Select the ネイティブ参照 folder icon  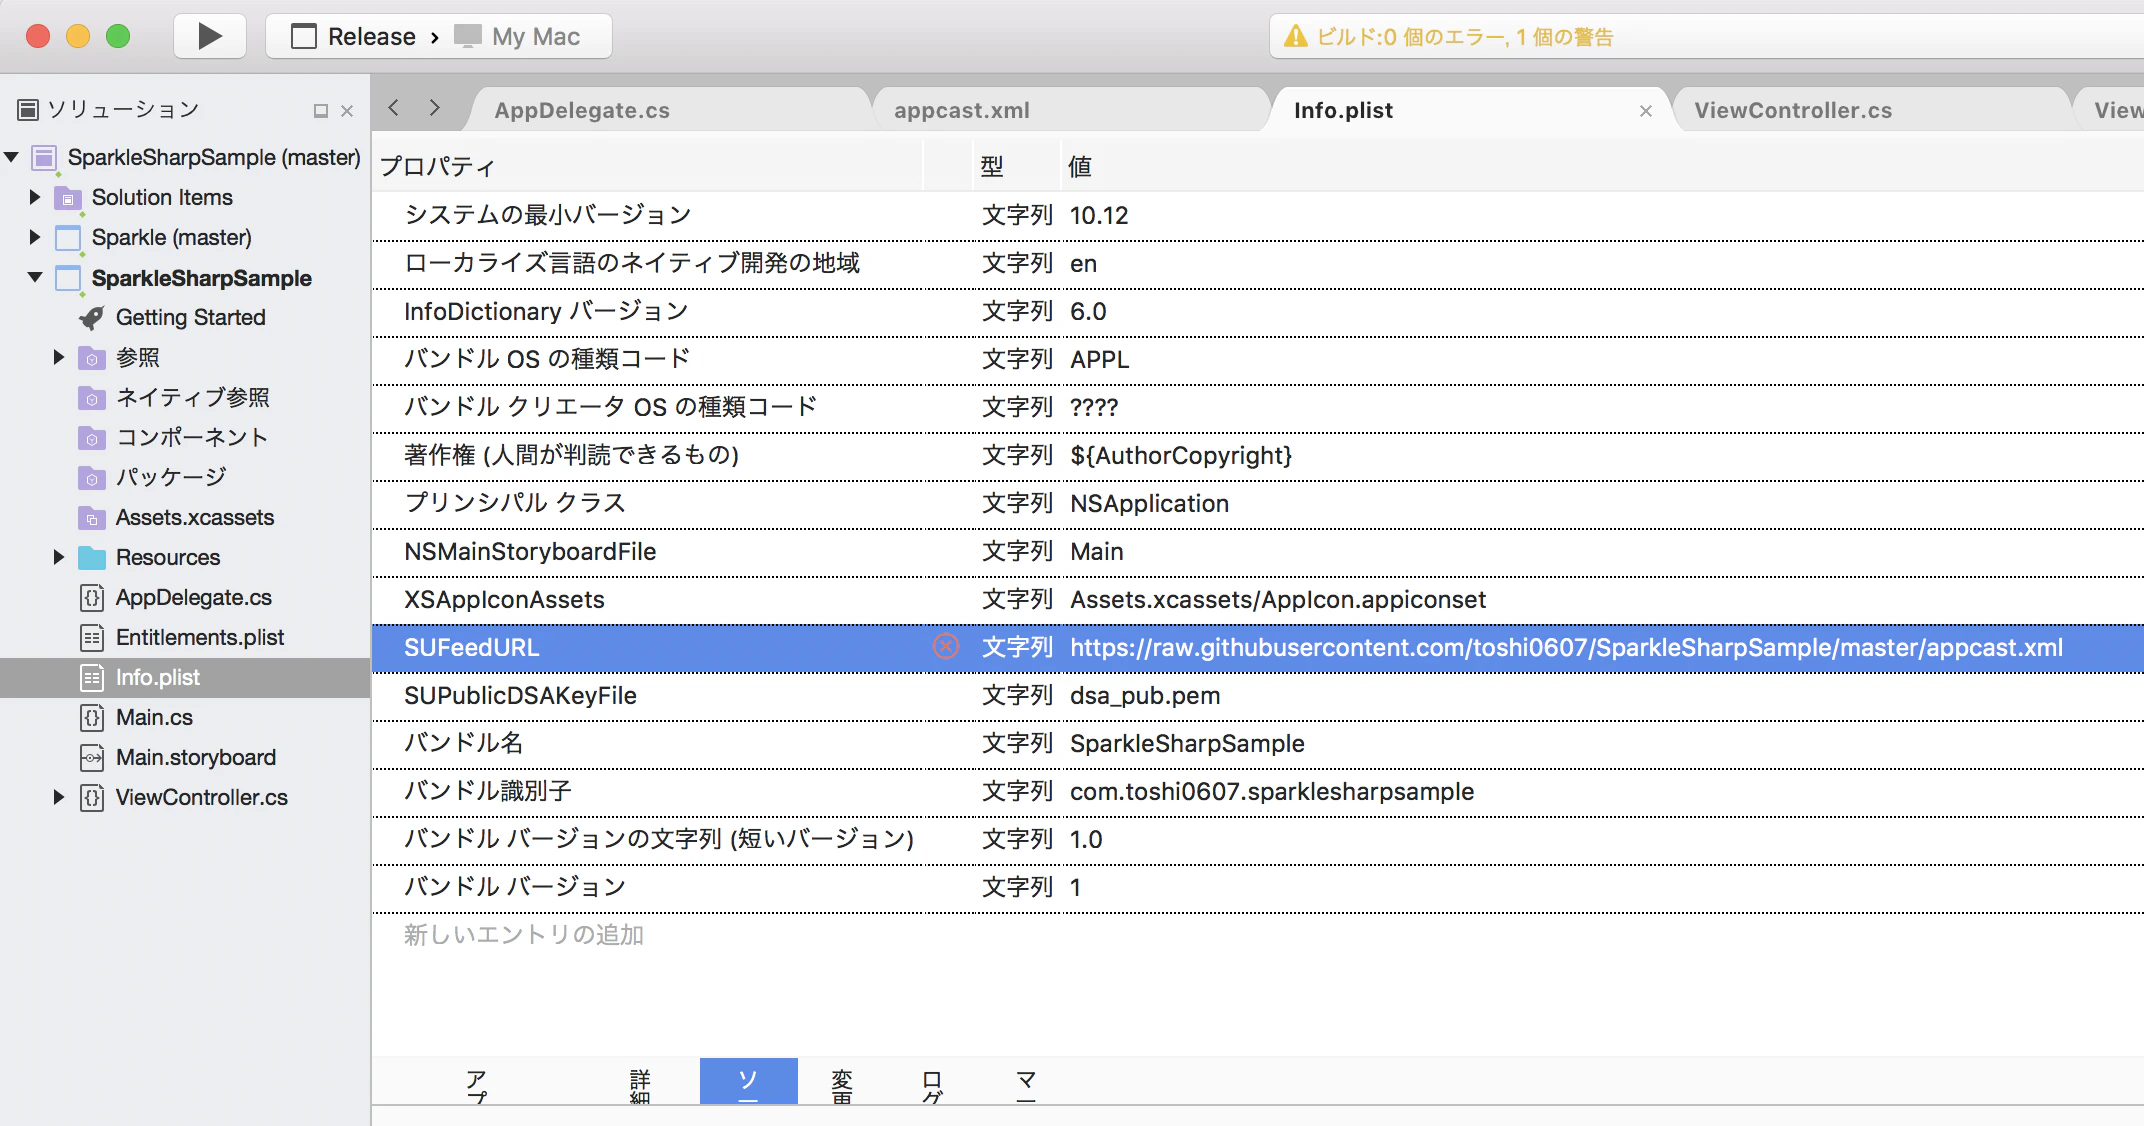point(91,398)
